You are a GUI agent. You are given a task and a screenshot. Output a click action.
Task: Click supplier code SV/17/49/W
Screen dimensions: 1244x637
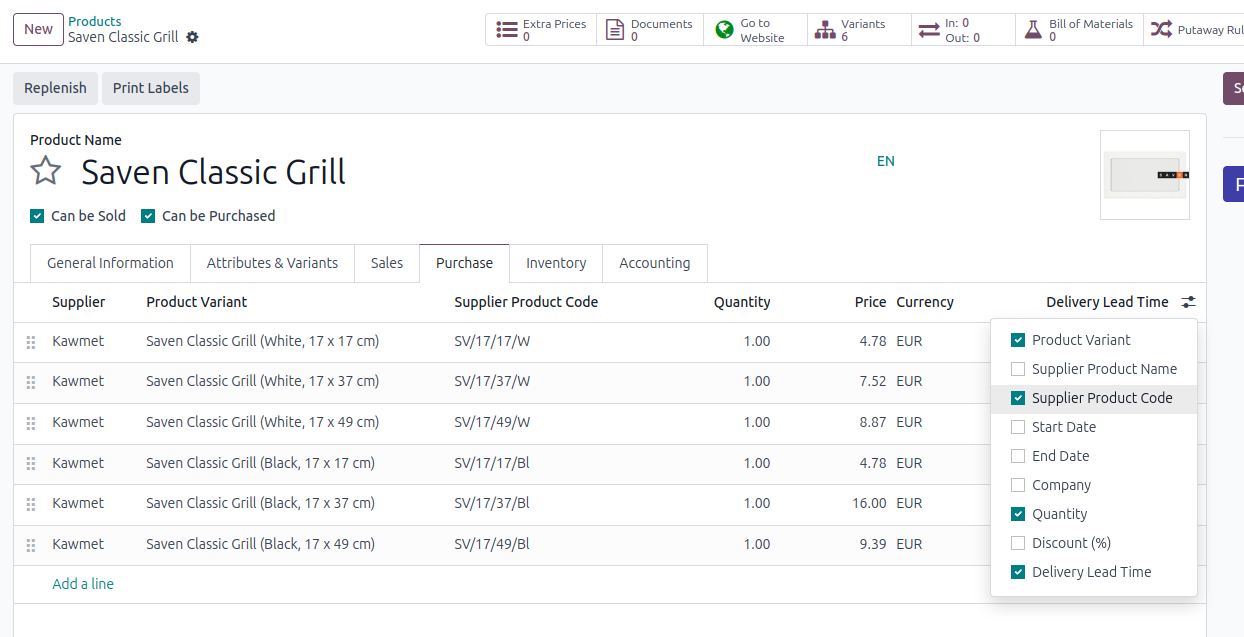[492, 422]
